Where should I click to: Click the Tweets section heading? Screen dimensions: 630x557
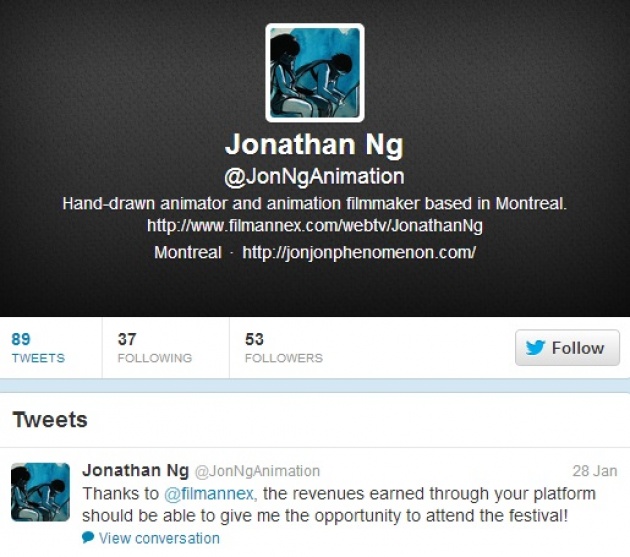pyautogui.click(x=50, y=420)
